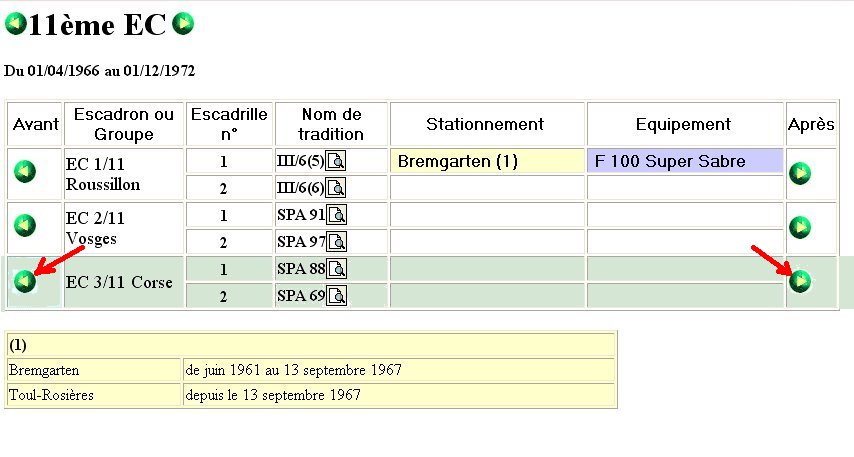Click the Stationnement column header
The width and height of the screenshot is (854, 457).
(485, 124)
